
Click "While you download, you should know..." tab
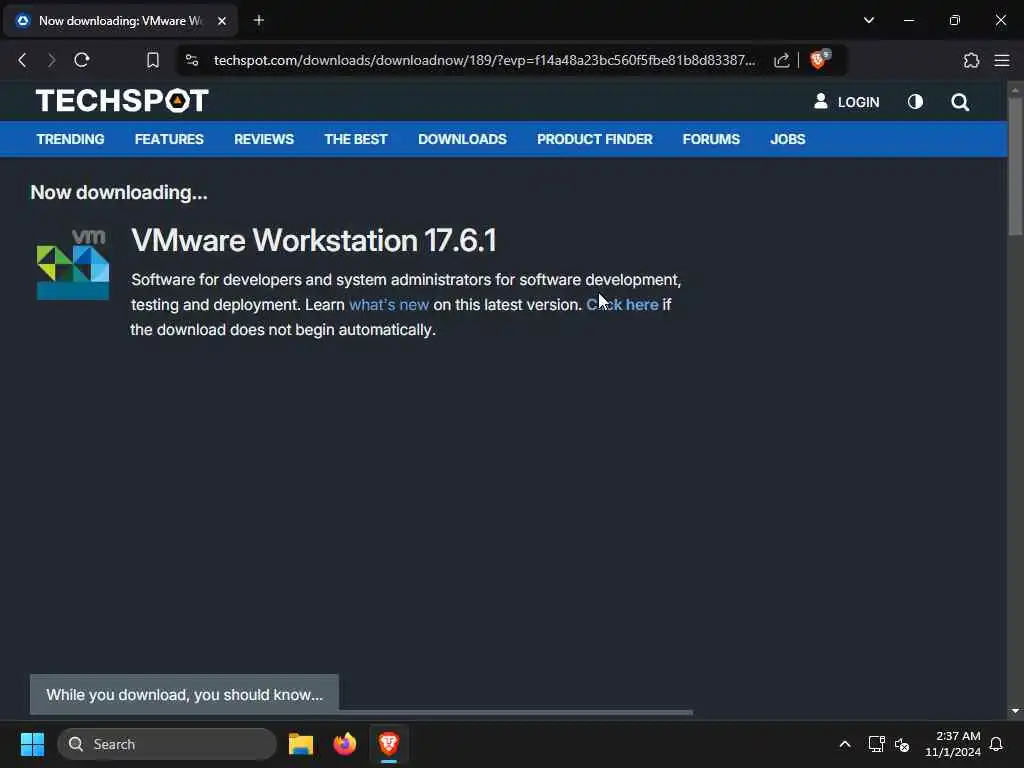[x=184, y=695]
